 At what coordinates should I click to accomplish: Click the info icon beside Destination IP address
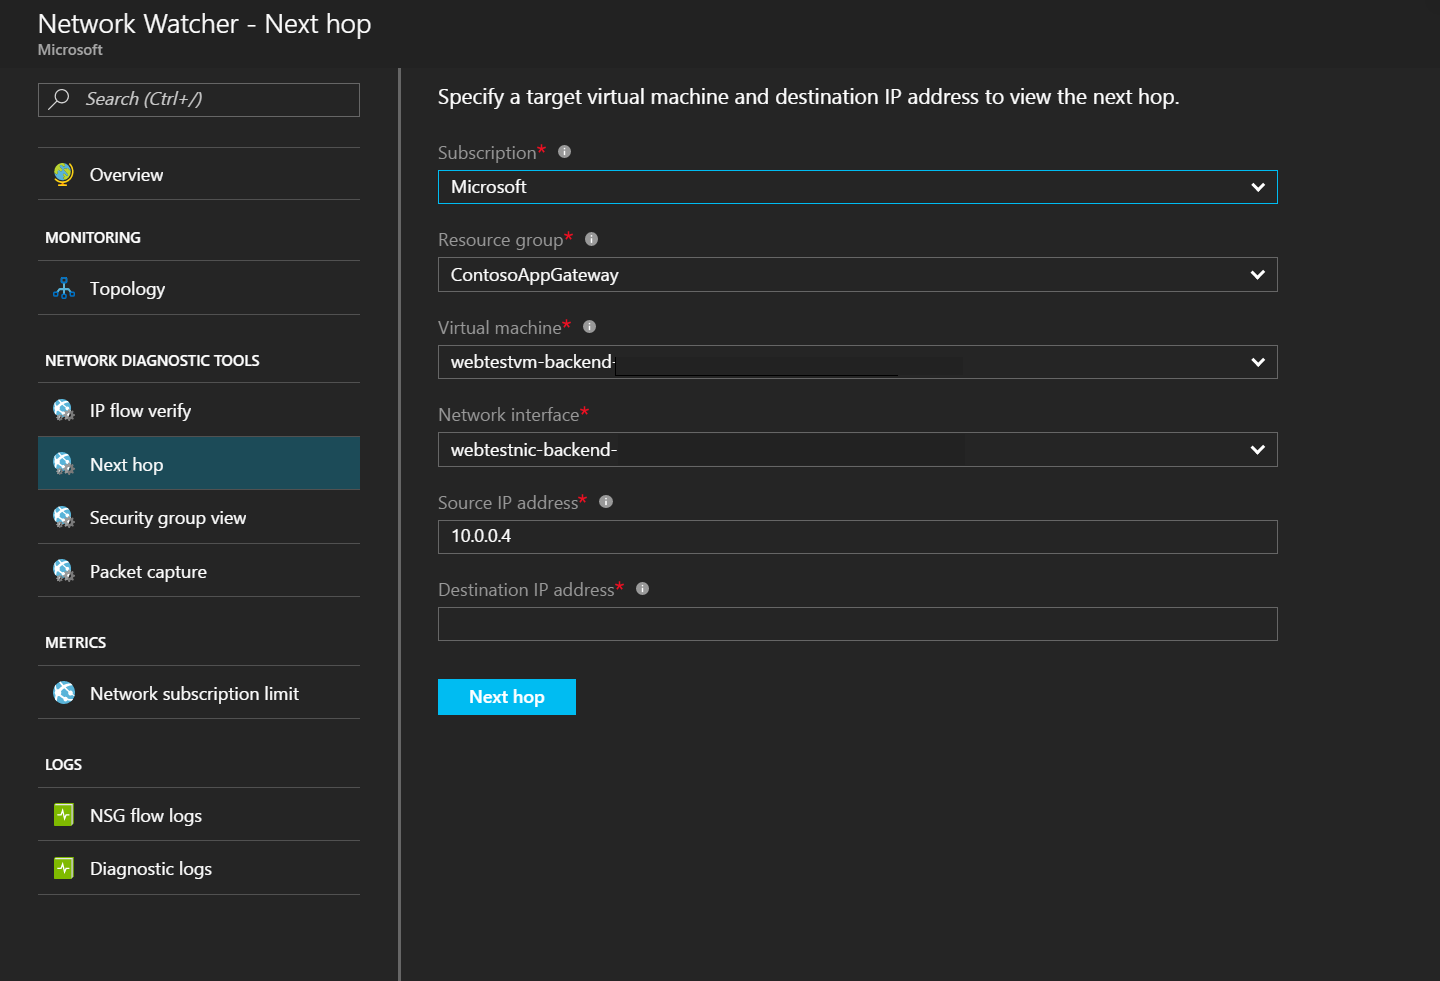[642, 589]
